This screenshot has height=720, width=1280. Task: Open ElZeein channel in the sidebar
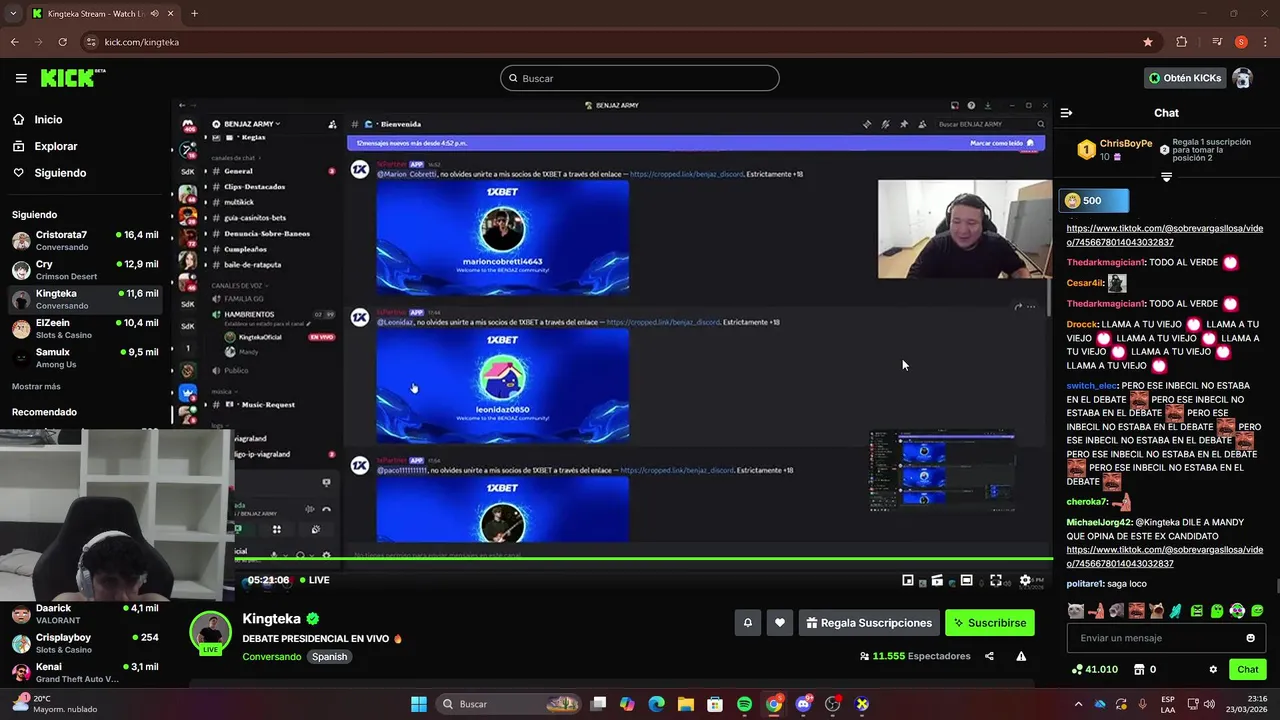pos(85,328)
